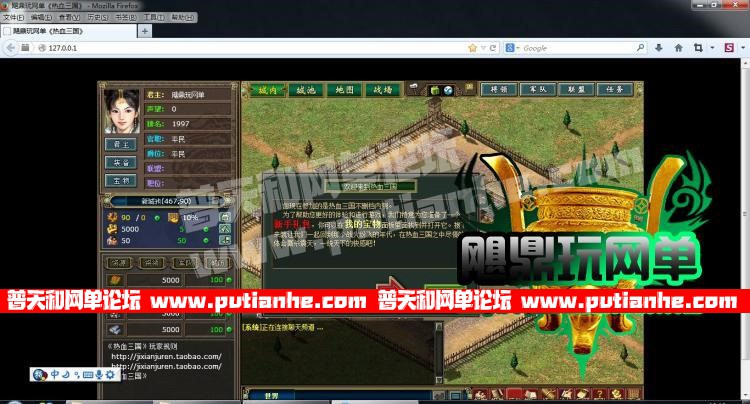This screenshot has width=750, height=404.
Task: Switch to the 战场 game tab
Action: coord(383,90)
